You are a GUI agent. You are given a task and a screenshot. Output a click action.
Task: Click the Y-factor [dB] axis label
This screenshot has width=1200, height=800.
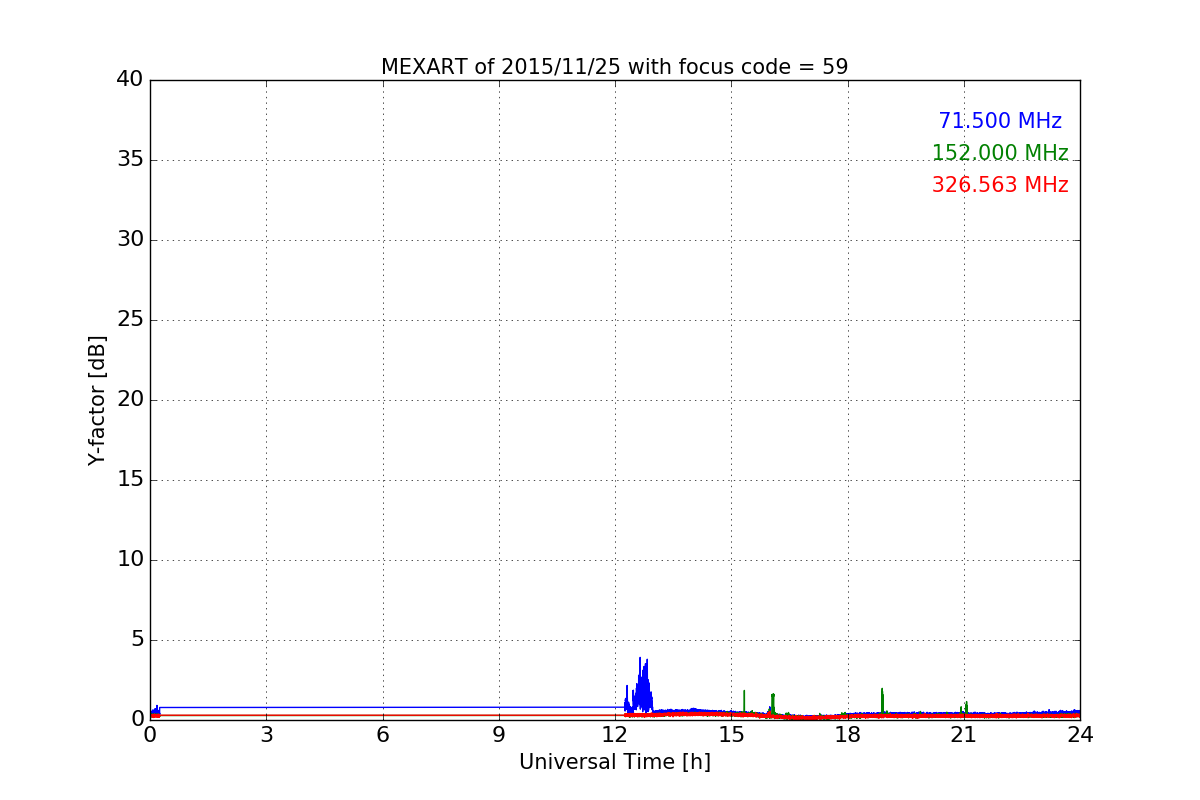(x=97, y=400)
